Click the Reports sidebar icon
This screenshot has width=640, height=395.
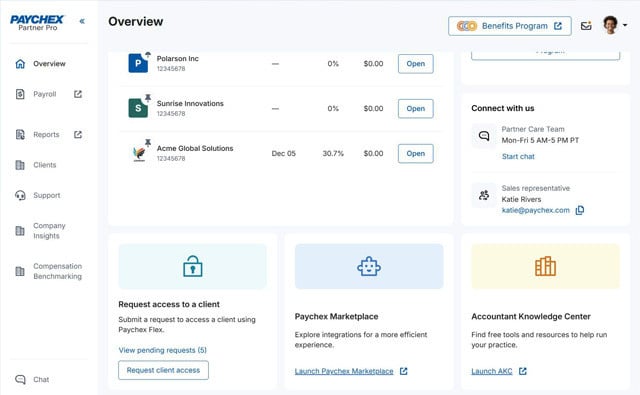coord(20,135)
